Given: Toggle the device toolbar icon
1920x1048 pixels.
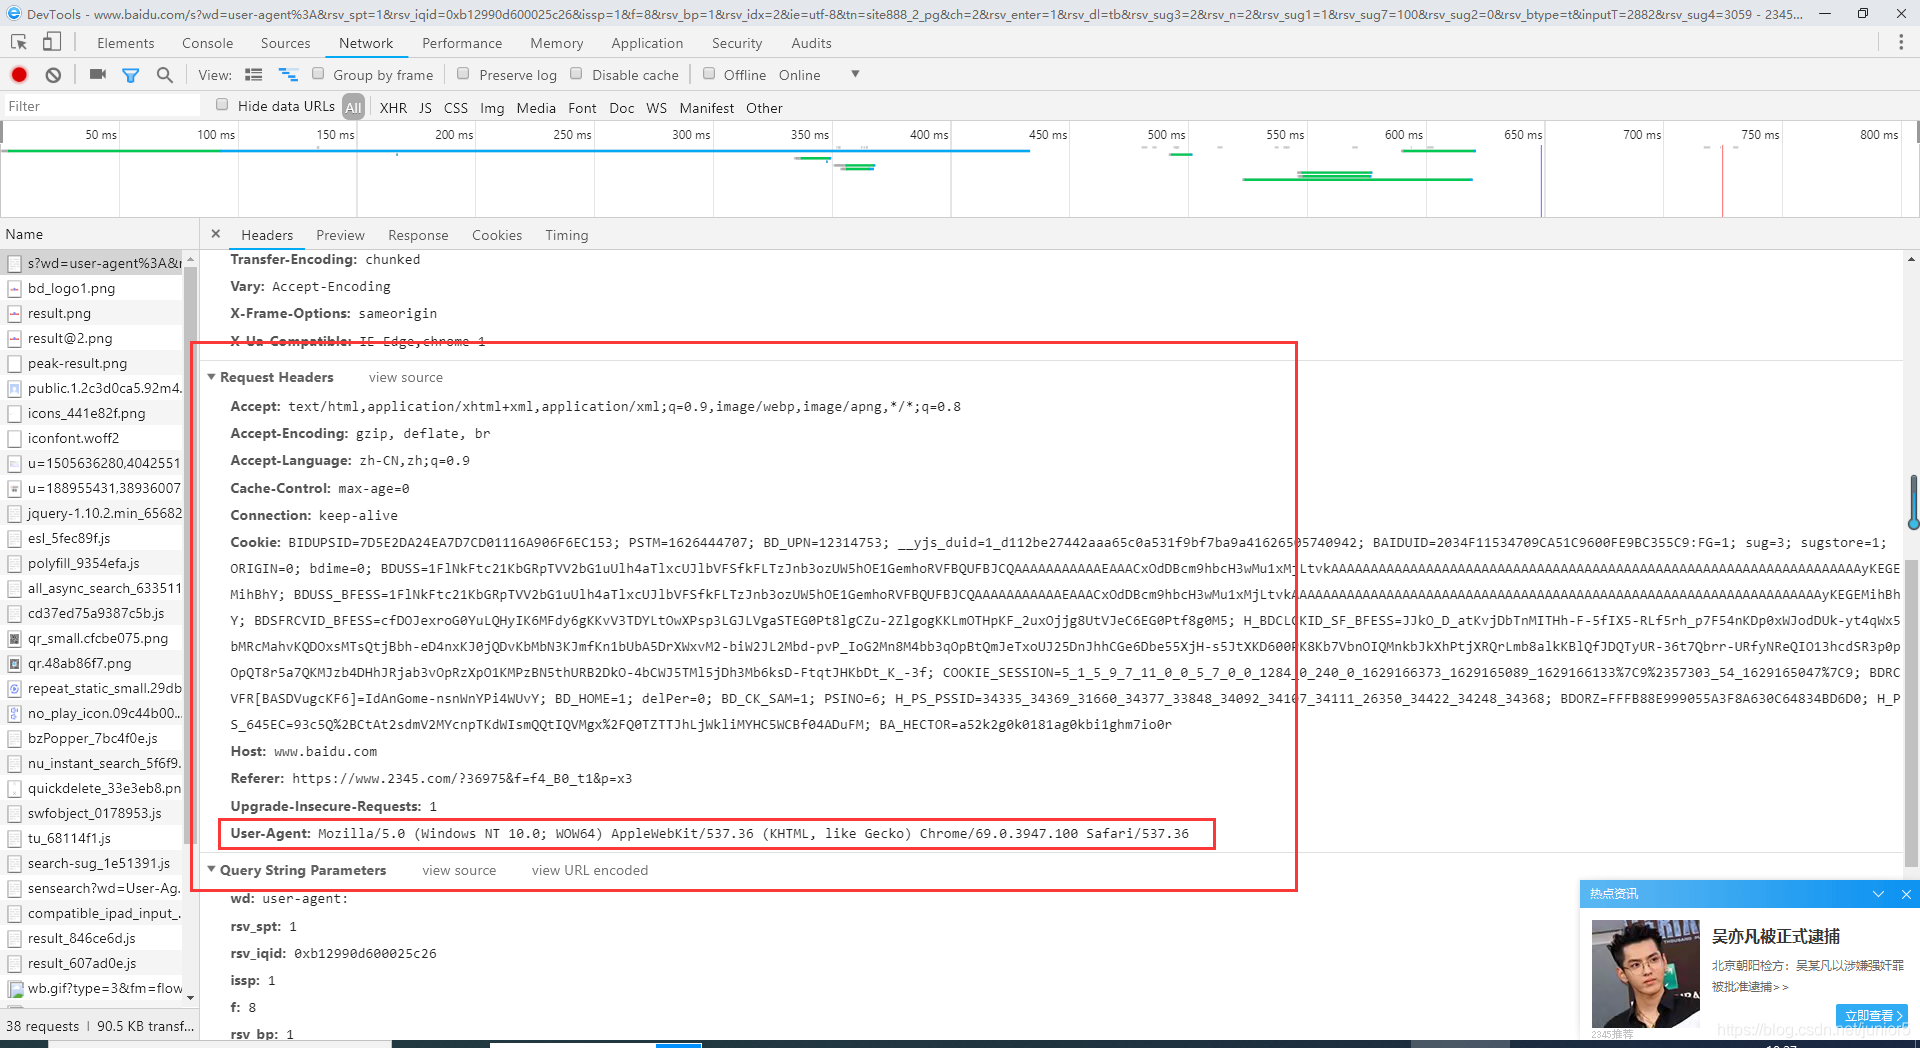Looking at the screenshot, I should tap(51, 42).
